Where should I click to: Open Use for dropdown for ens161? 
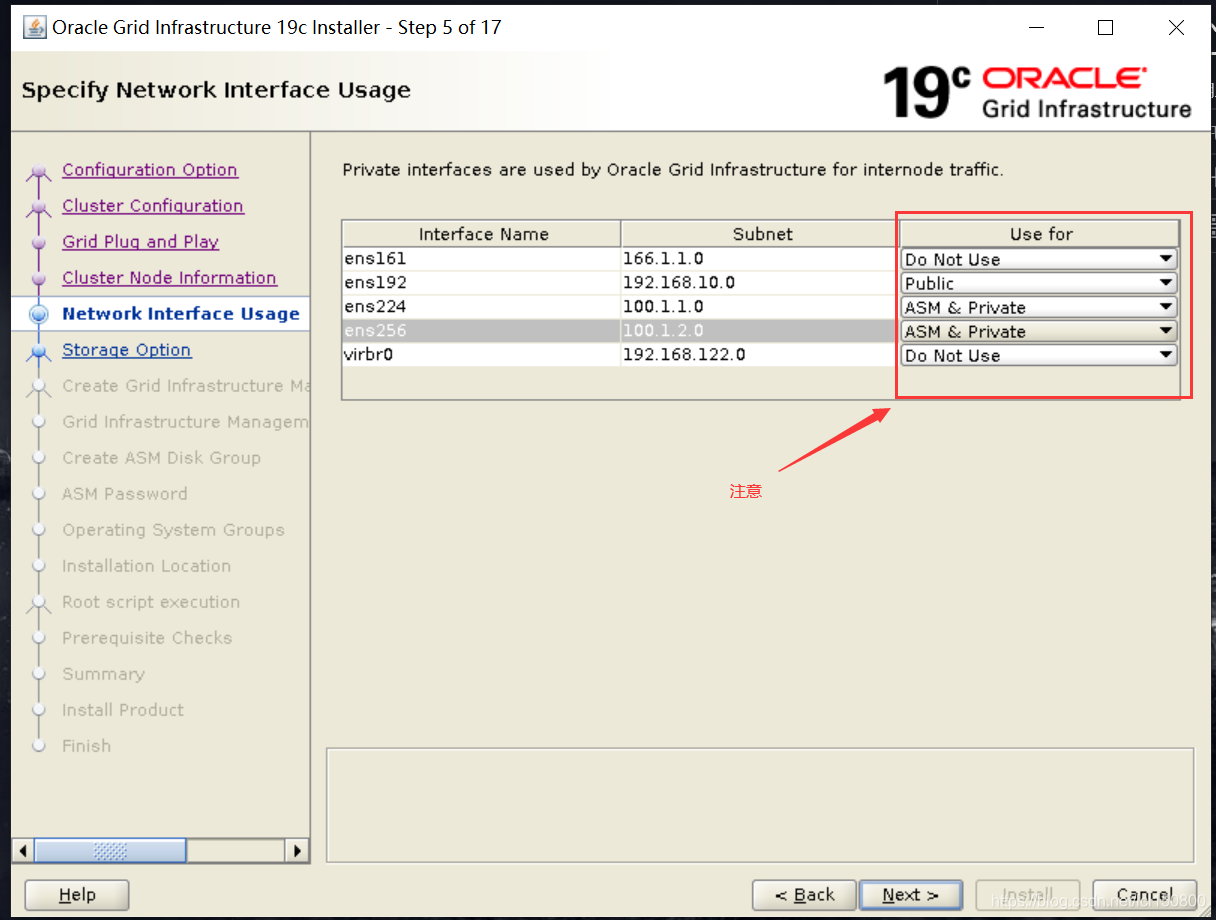1039,259
